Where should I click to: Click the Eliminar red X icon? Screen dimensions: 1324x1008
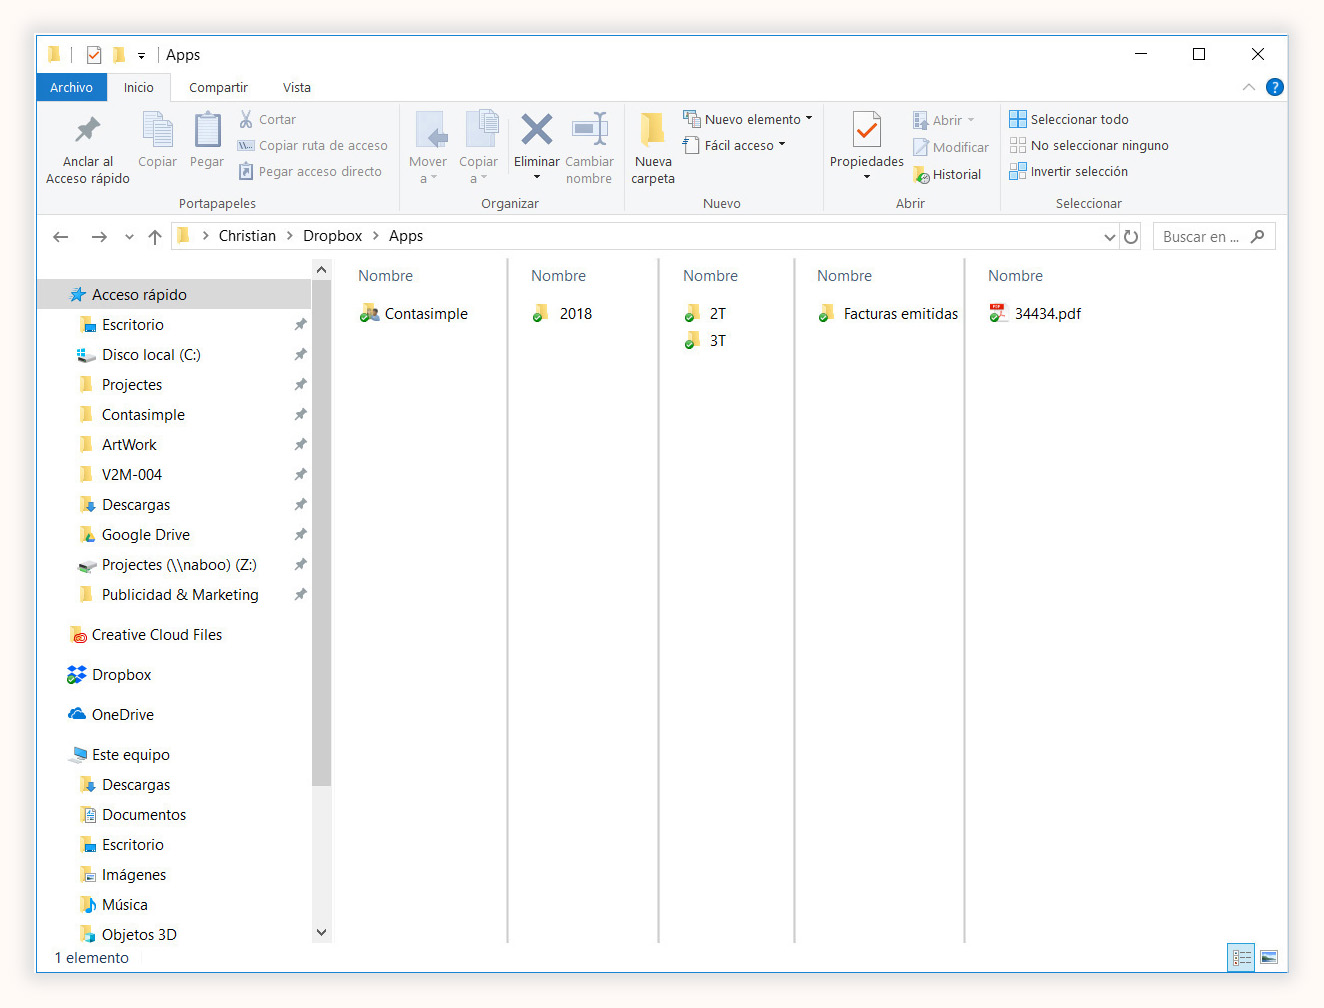[x=537, y=129]
